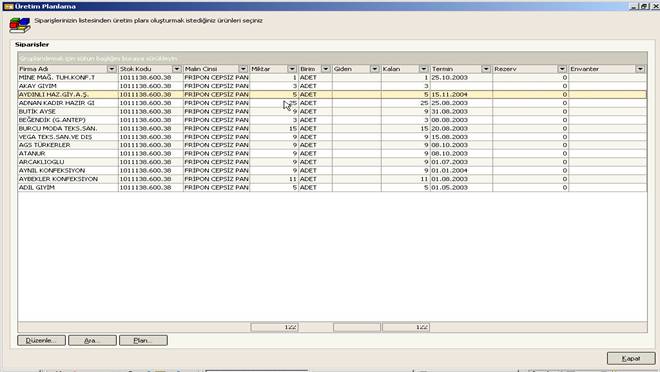The width and height of the screenshot is (660, 372).
Task: Select the VEGA TEKS.SAN.VE DIŞ row
Action: tap(332, 137)
